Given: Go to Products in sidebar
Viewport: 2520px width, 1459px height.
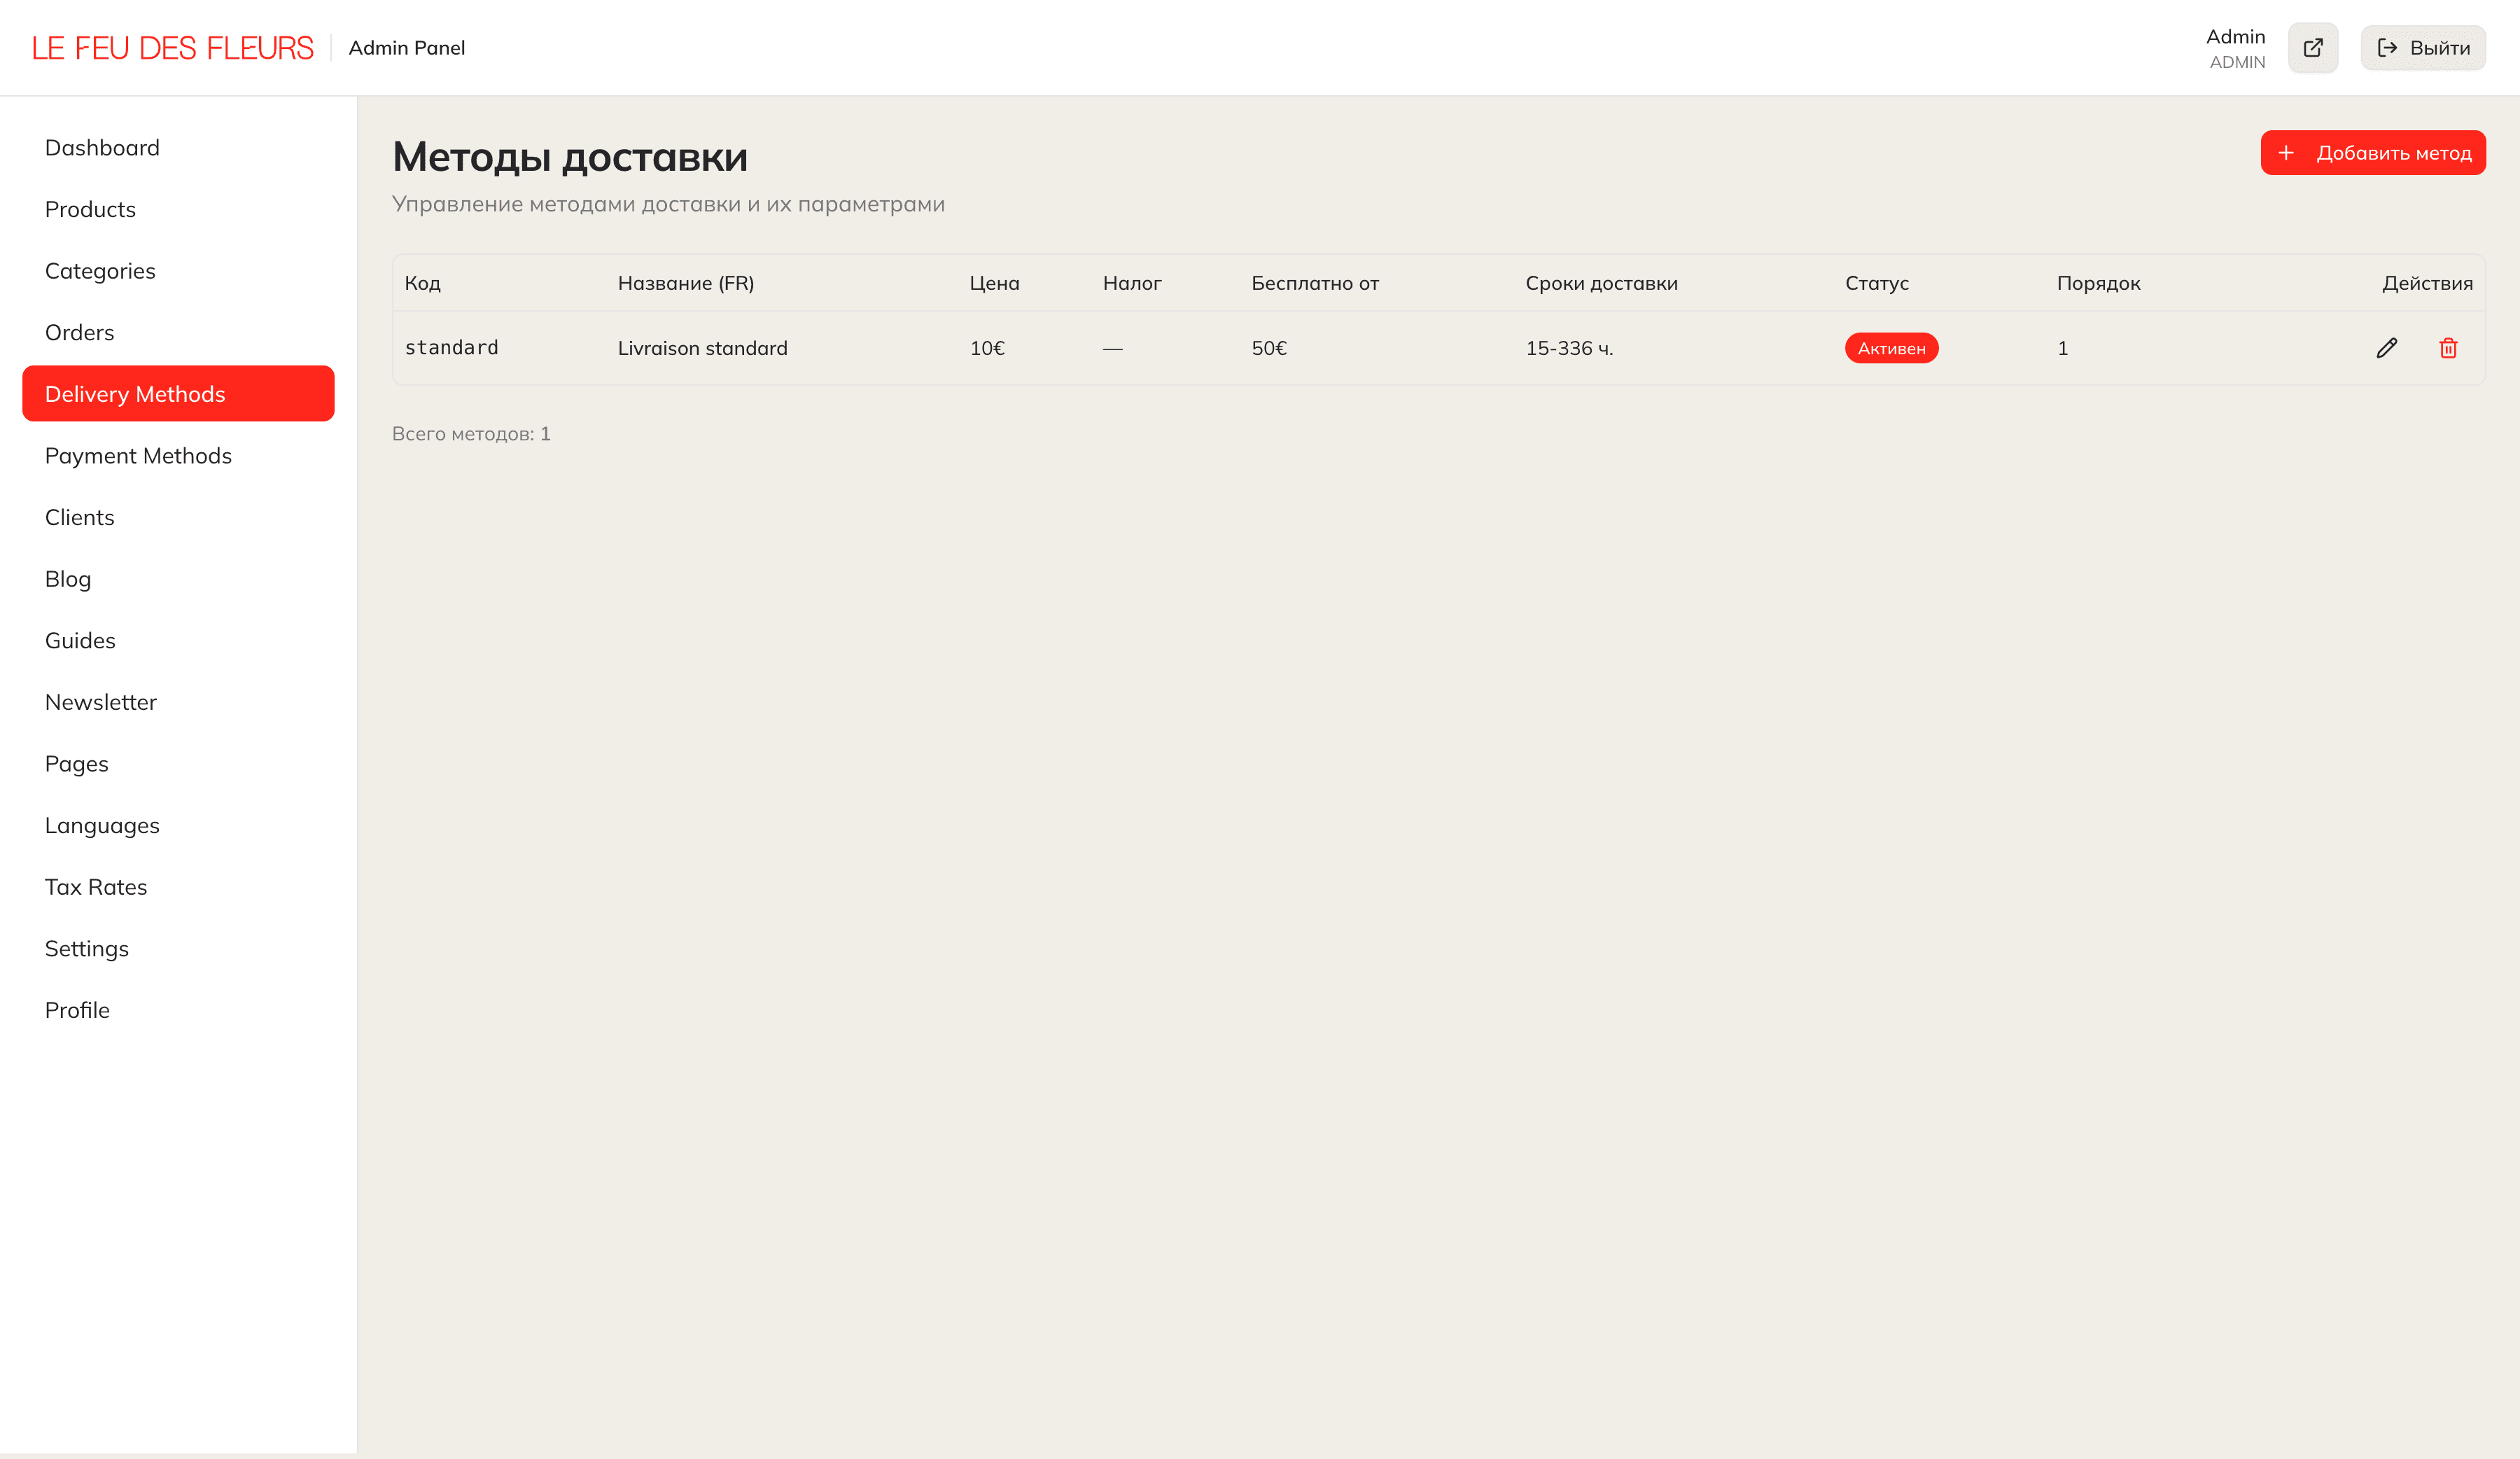Looking at the screenshot, I should [x=90, y=209].
